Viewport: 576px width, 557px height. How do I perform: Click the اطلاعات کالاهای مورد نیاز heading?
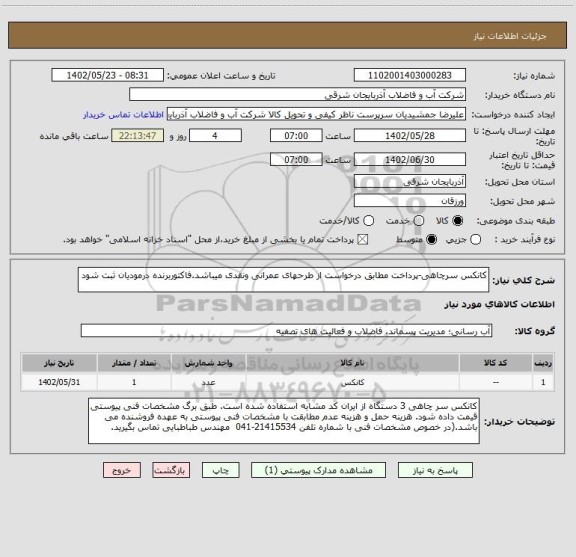pos(499,304)
